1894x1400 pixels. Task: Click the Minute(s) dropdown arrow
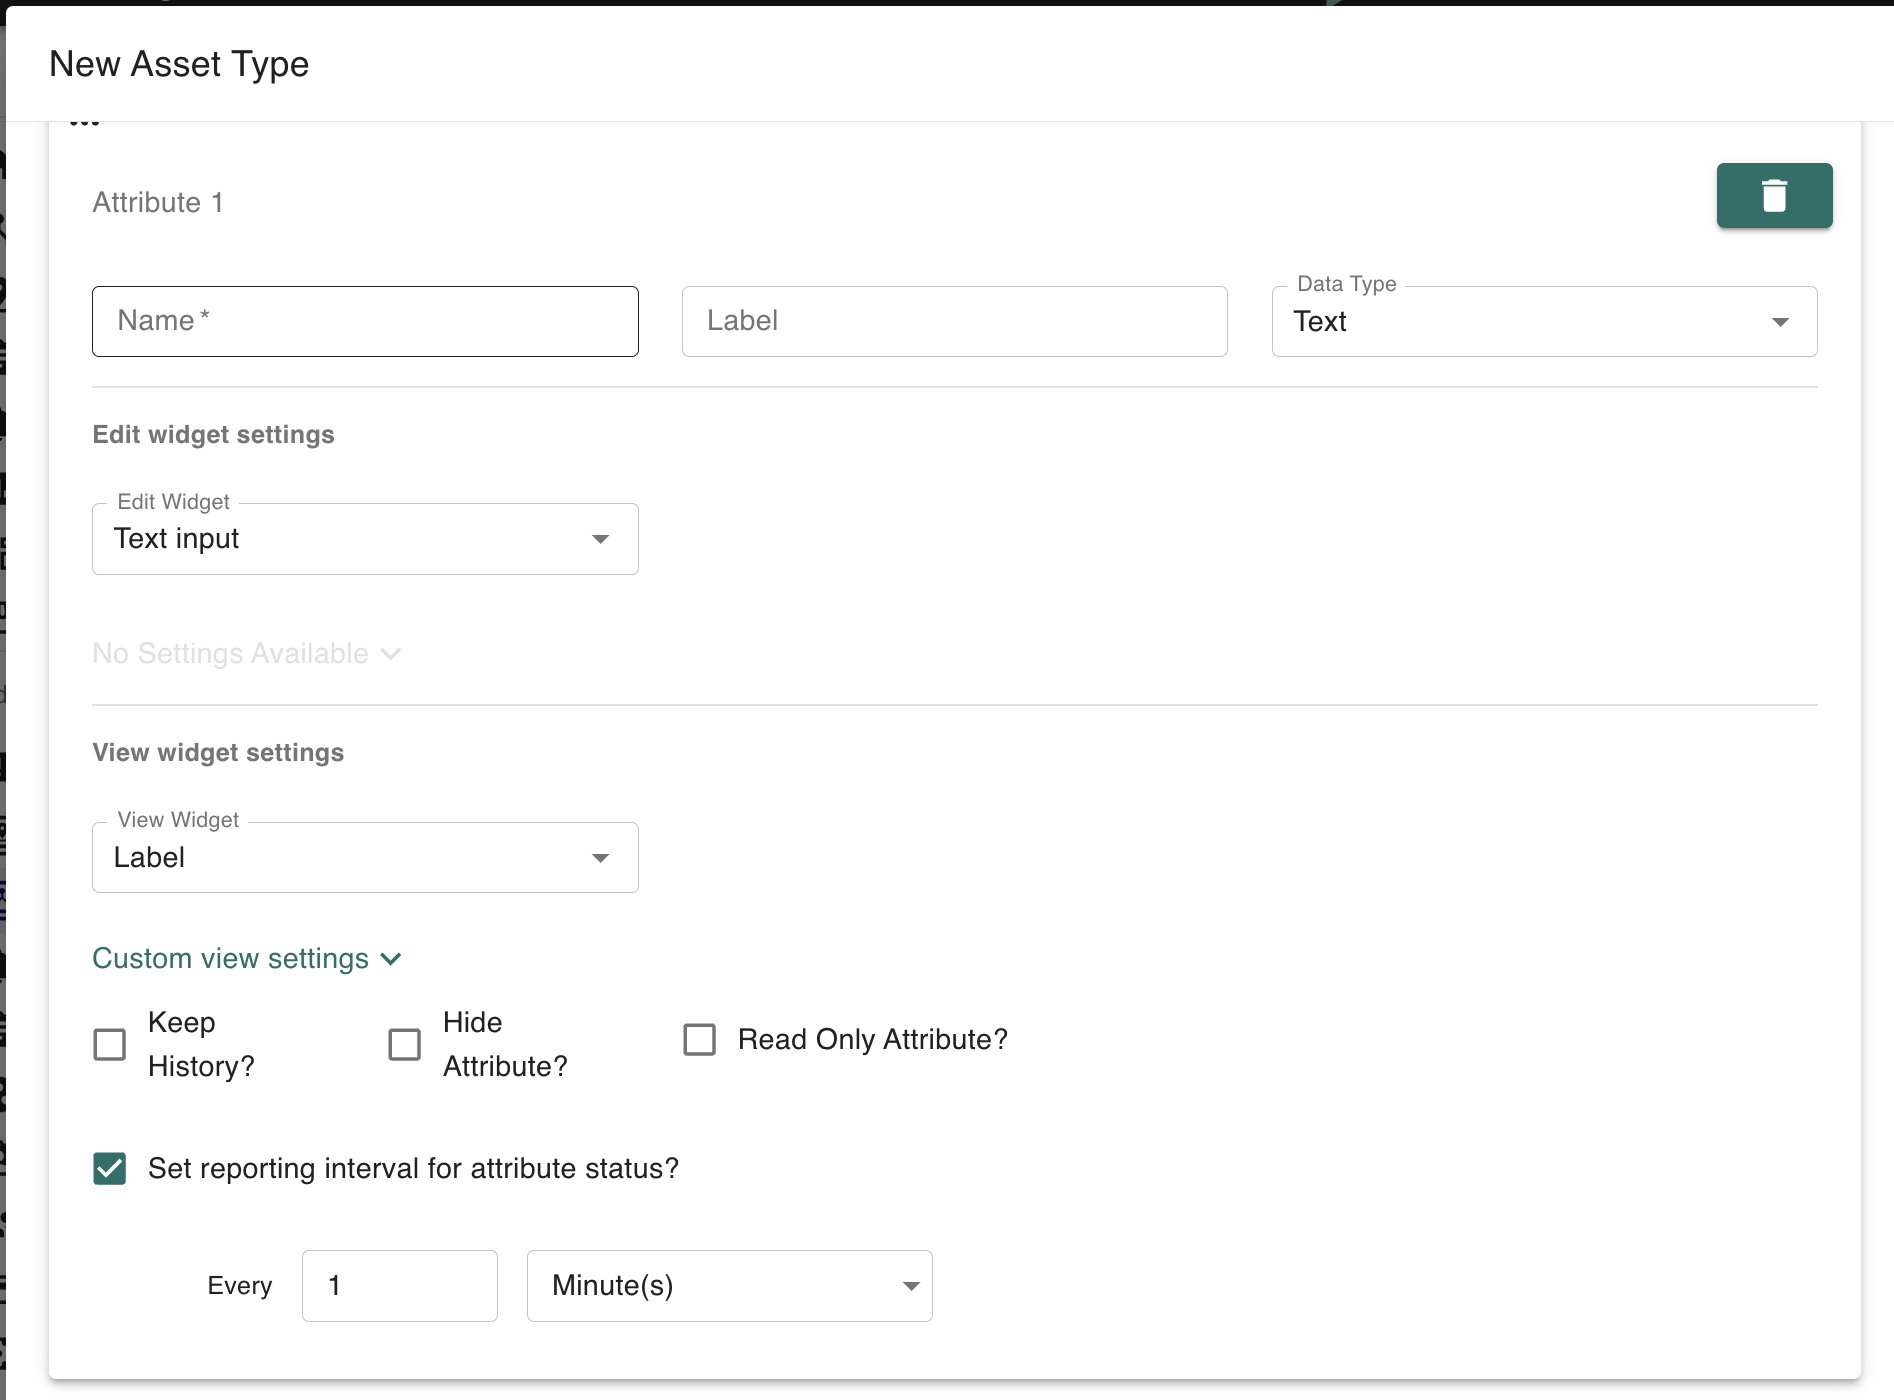click(x=910, y=1286)
